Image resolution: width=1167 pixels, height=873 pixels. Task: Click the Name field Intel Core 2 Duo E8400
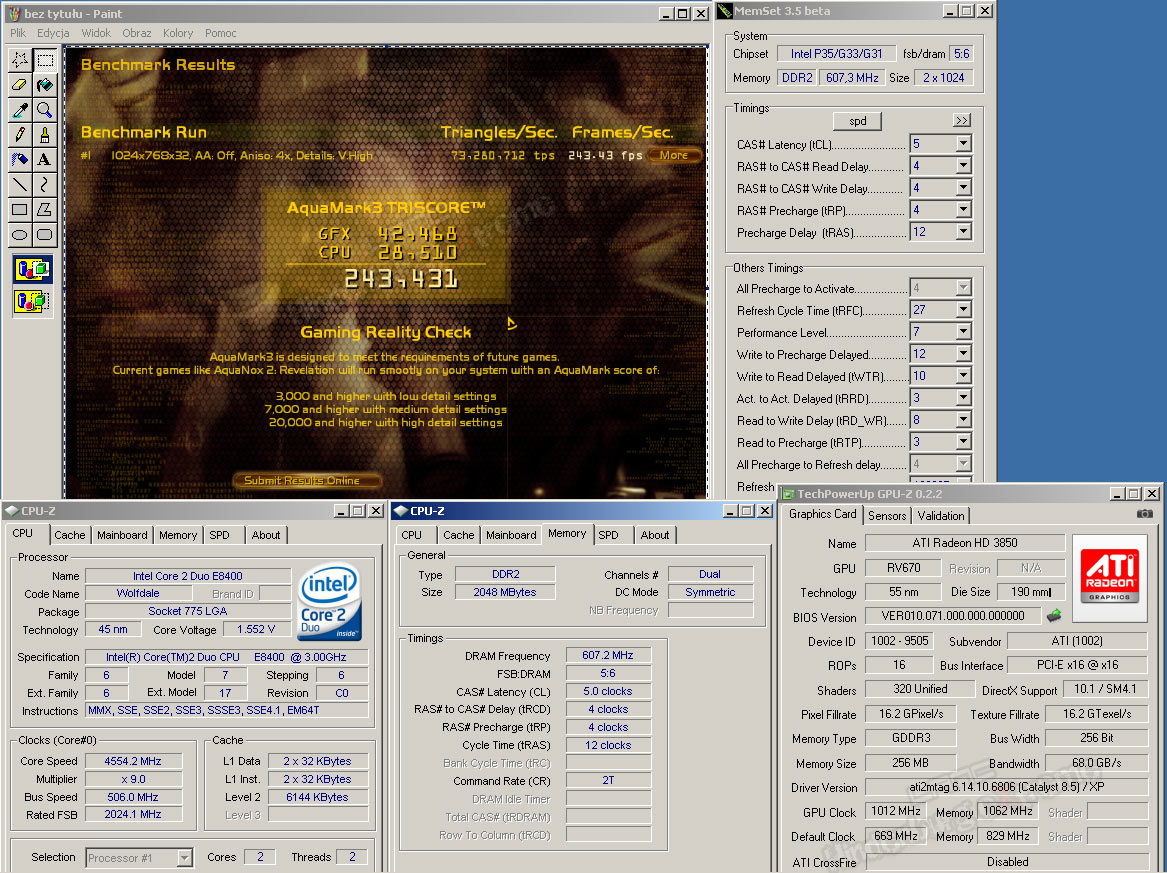click(x=188, y=576)
